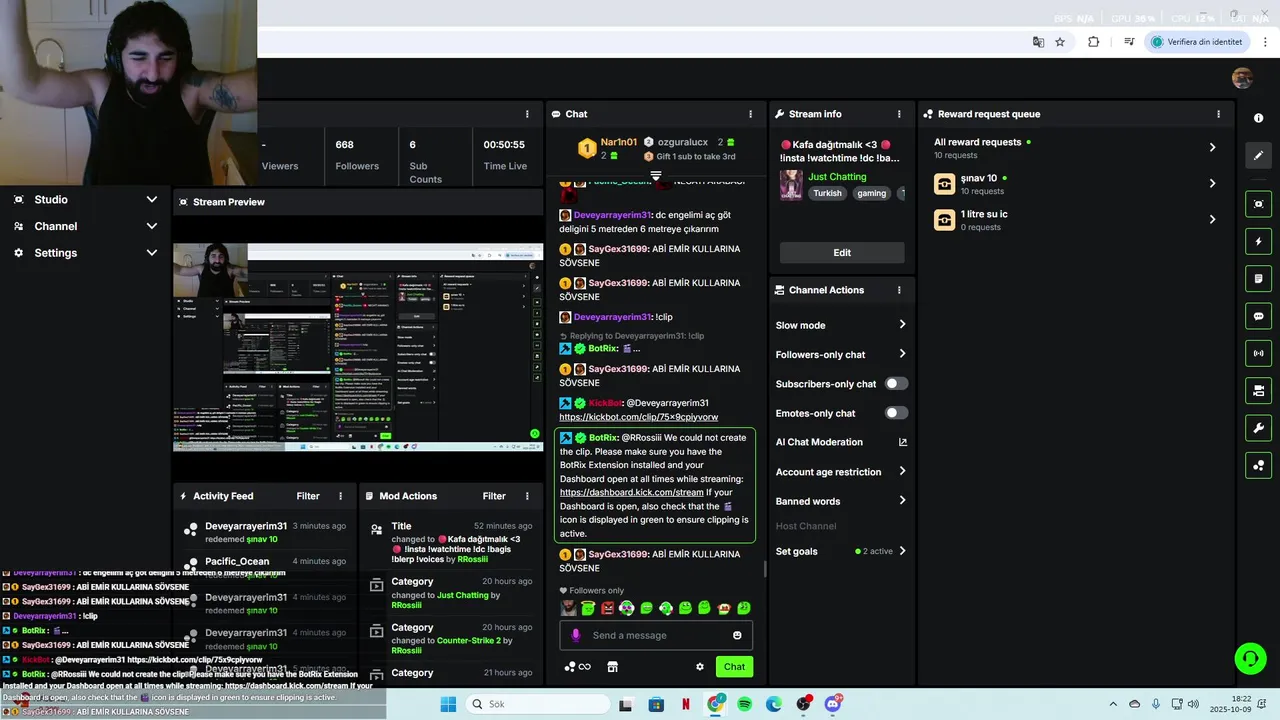Click the Send a message input field
The width and height of the screenshot is (1280, 720).
pos(656,635)
